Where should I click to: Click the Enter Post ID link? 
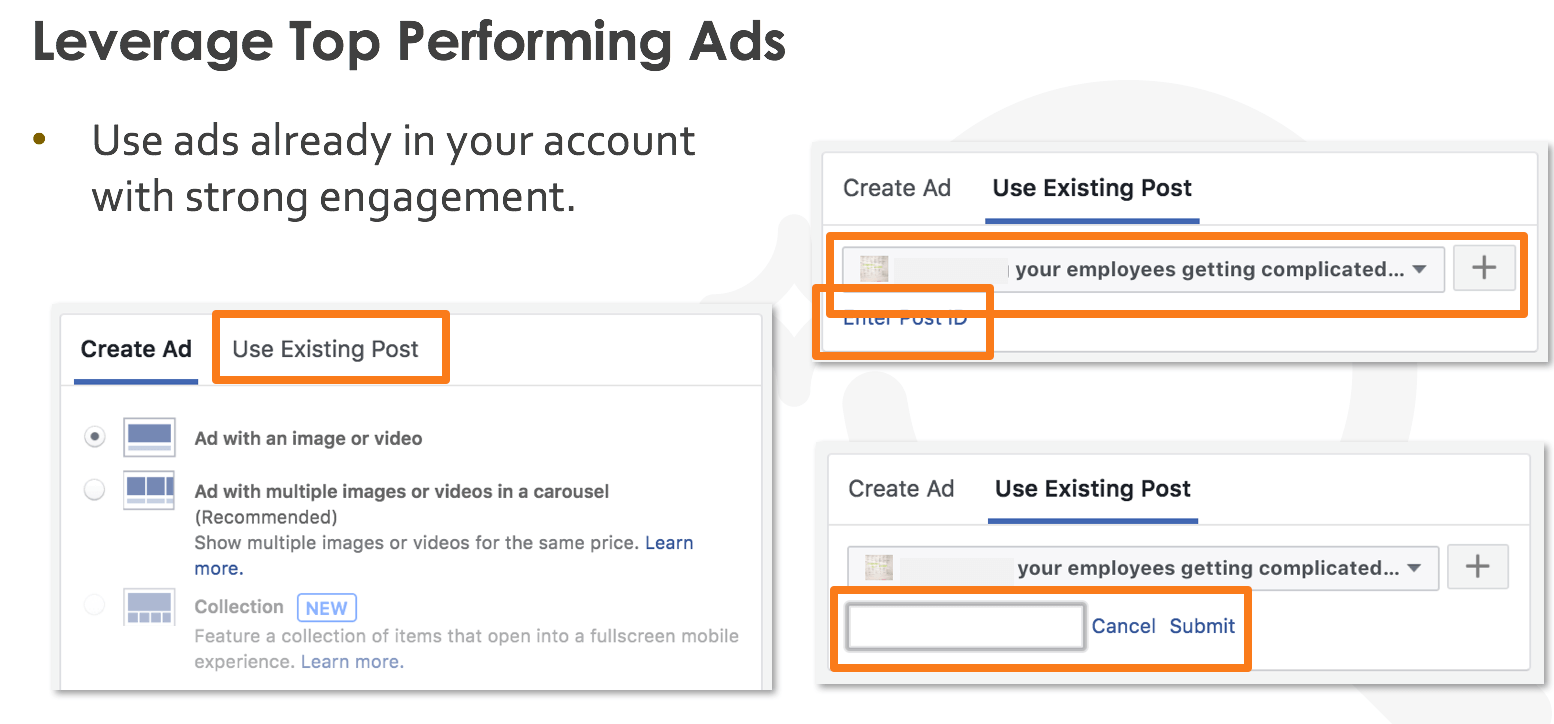pos(905,320)
